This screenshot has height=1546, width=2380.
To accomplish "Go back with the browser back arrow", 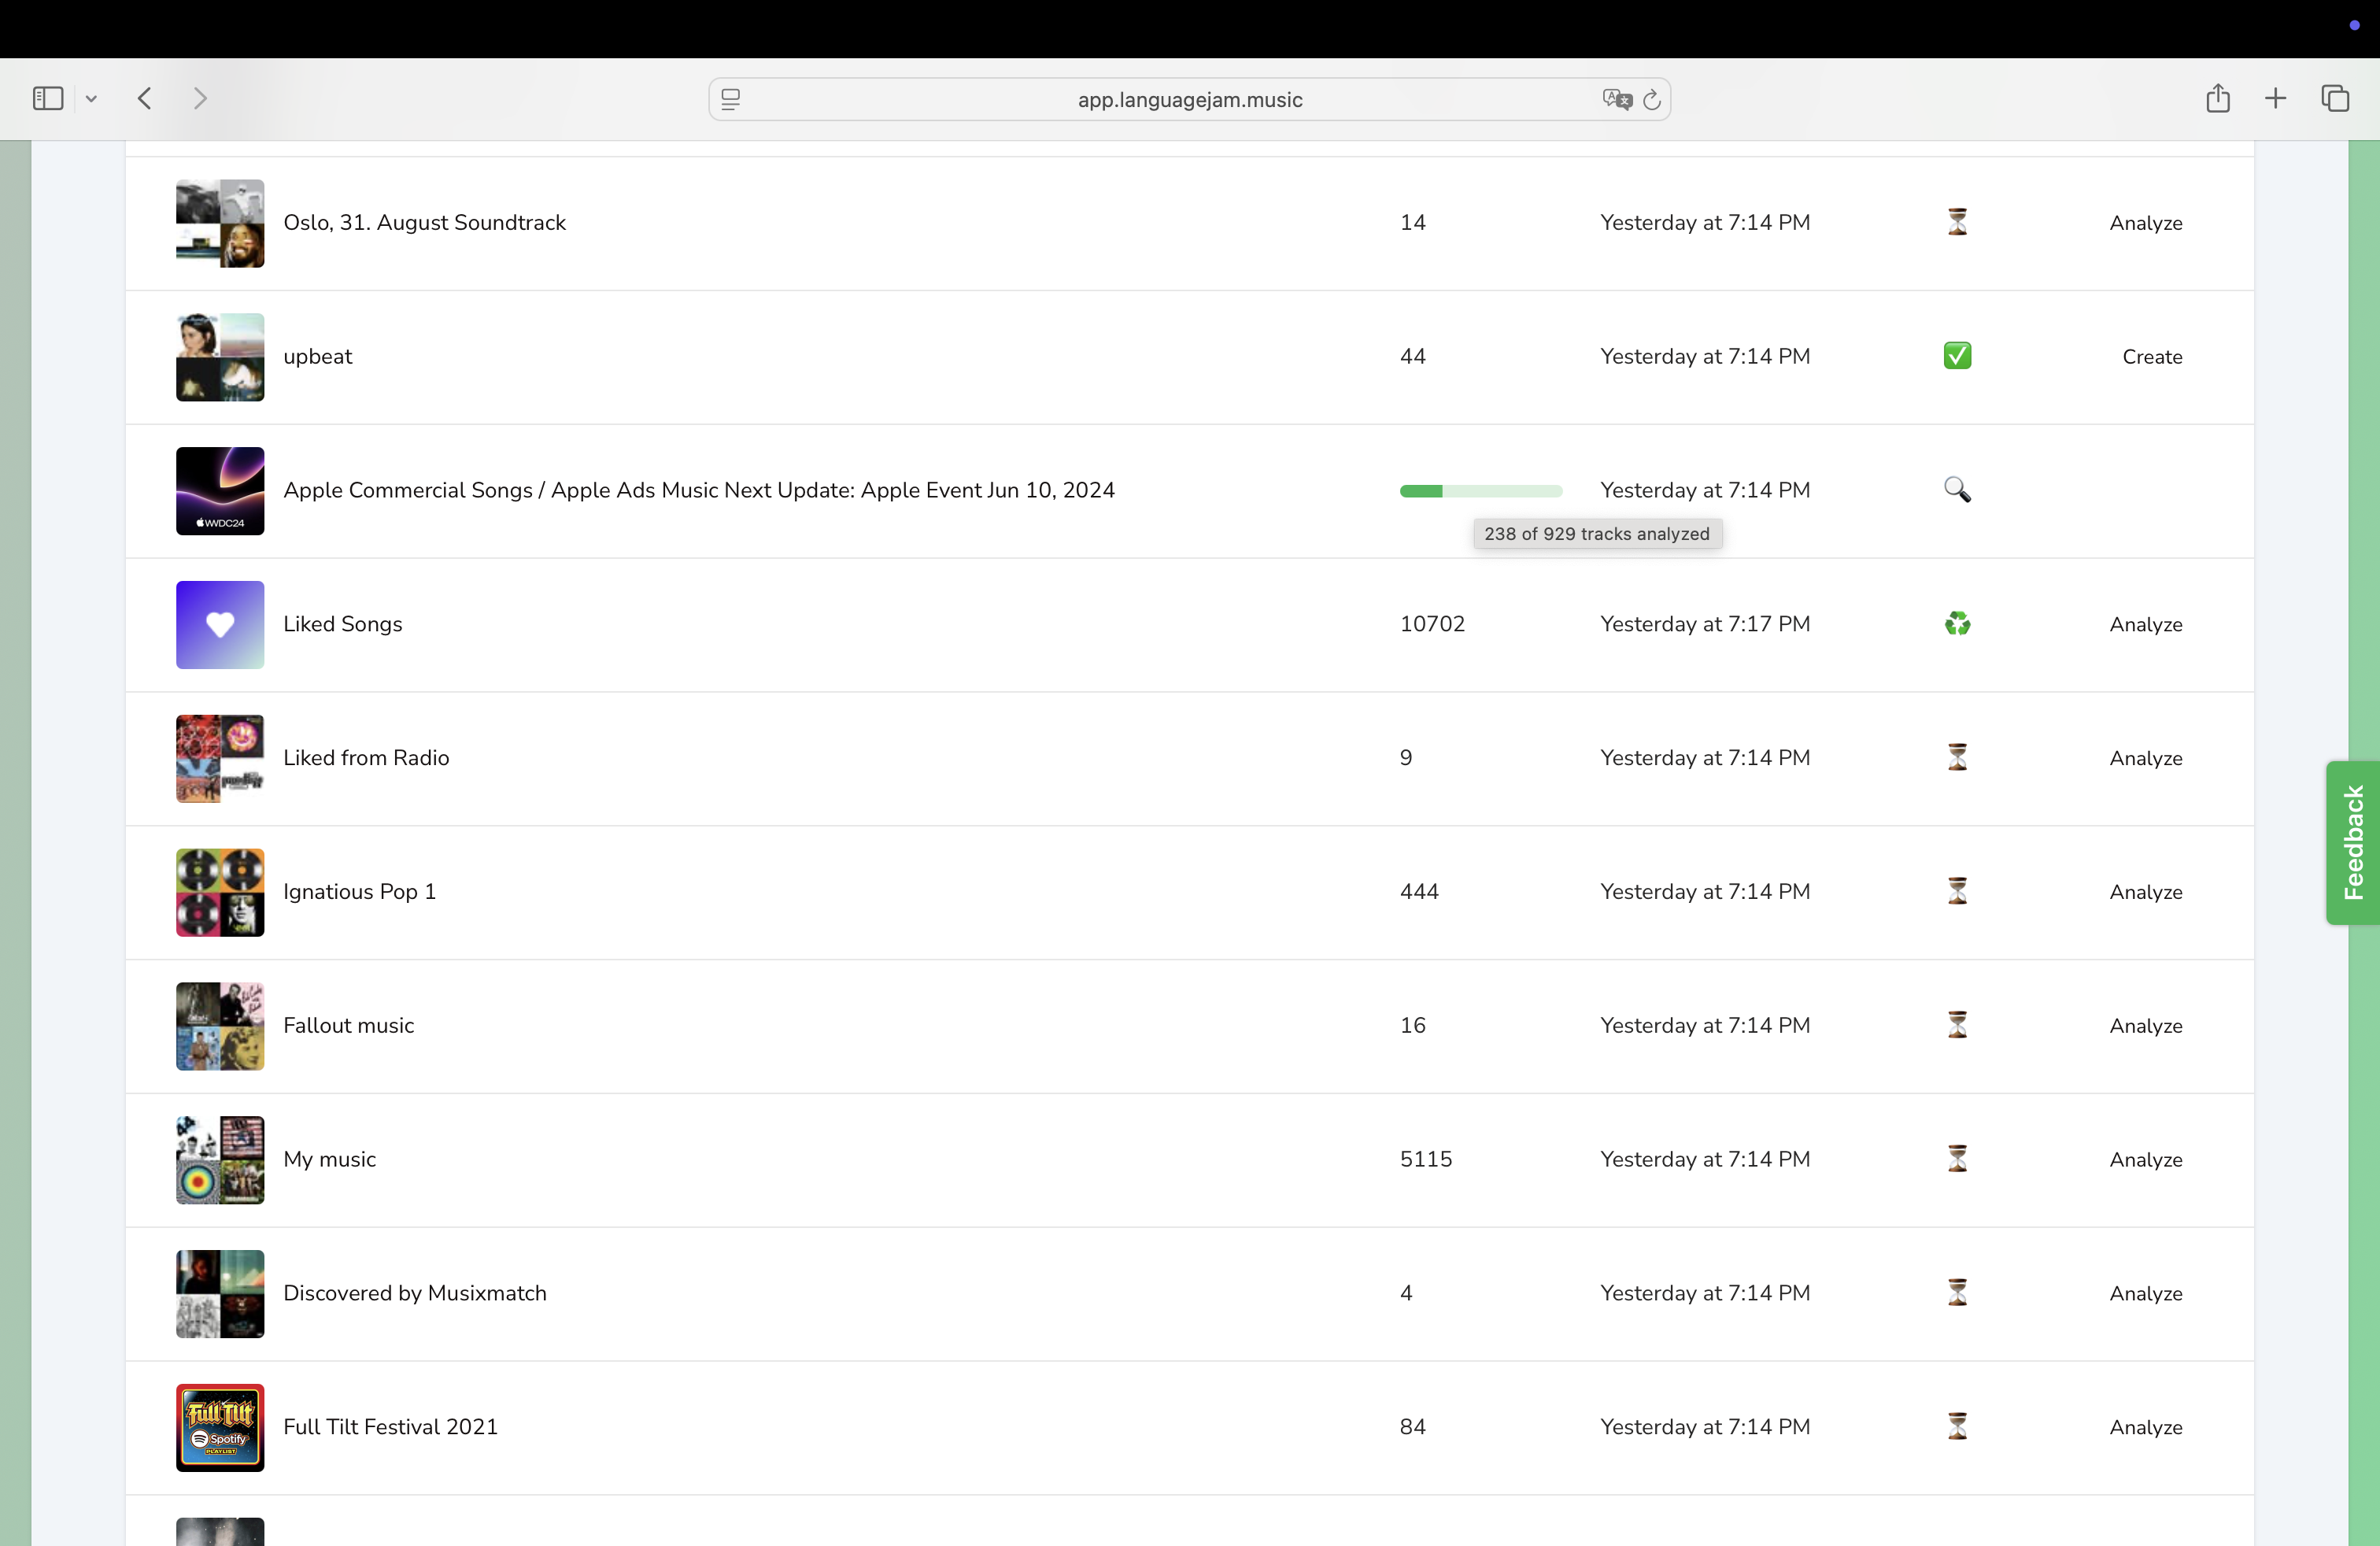I will [x=145, y=98].
